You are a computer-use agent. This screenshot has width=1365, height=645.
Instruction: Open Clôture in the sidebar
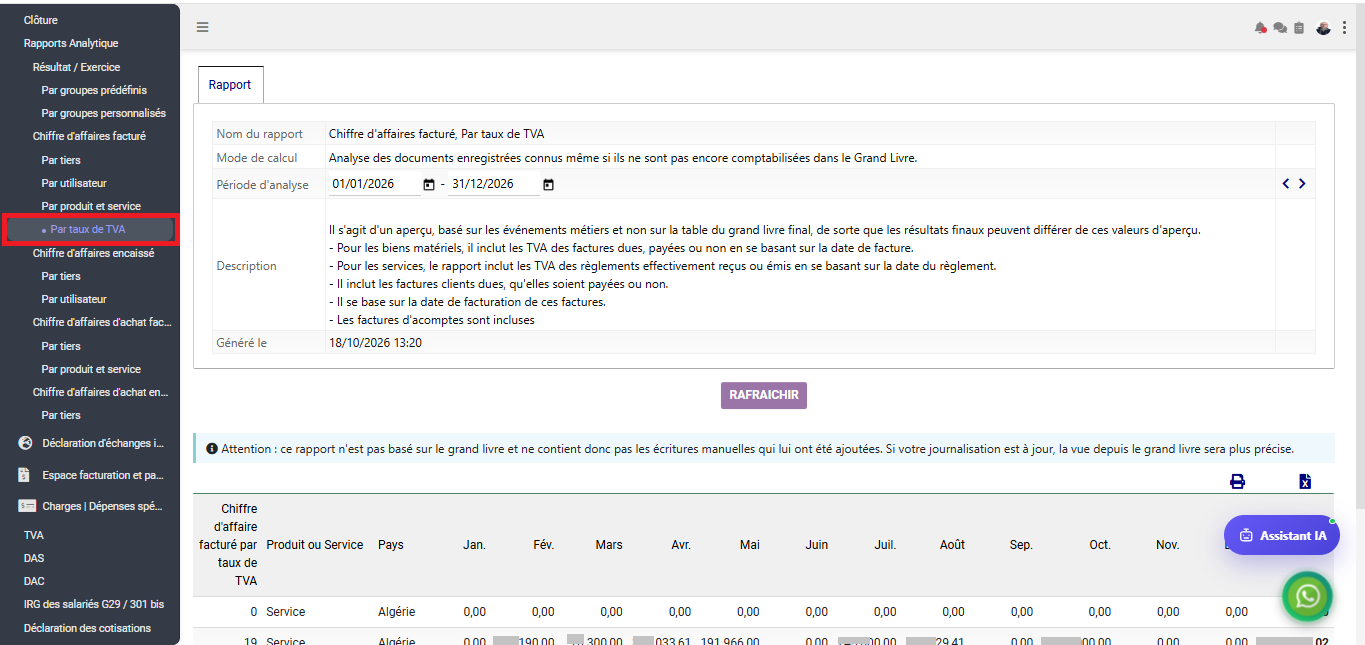[x=41, y=20]
